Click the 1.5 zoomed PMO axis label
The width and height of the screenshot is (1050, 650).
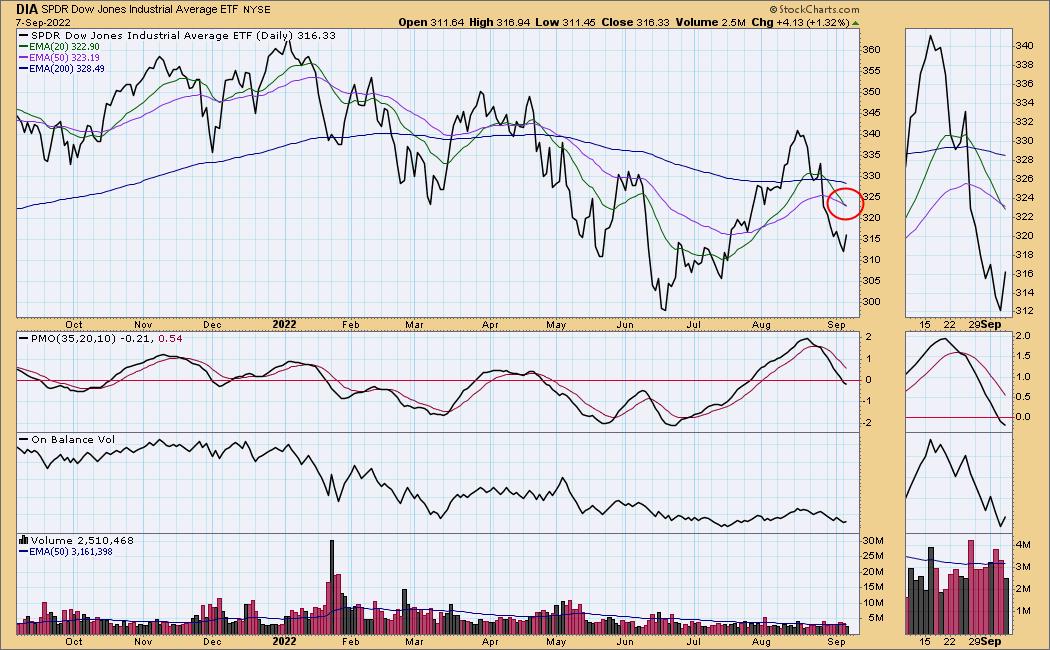(x=1023, y=355)
